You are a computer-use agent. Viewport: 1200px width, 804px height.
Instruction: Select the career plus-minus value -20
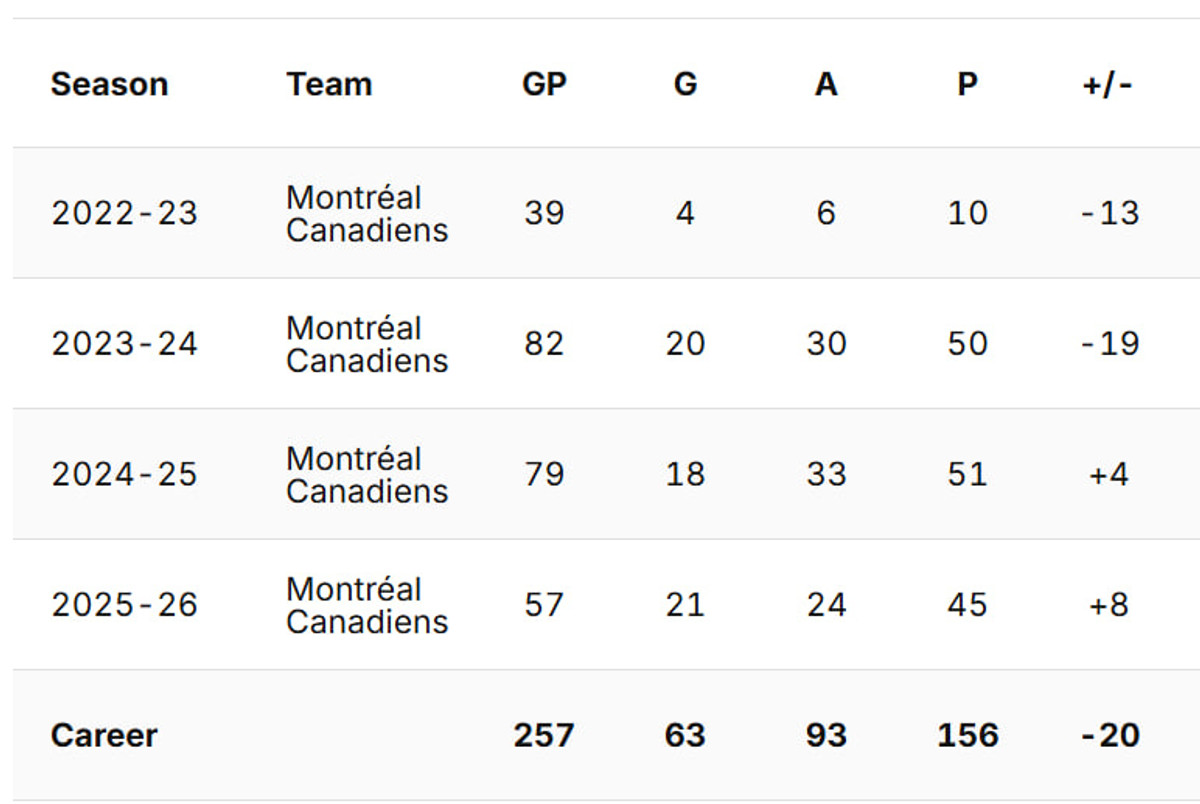1110,736
